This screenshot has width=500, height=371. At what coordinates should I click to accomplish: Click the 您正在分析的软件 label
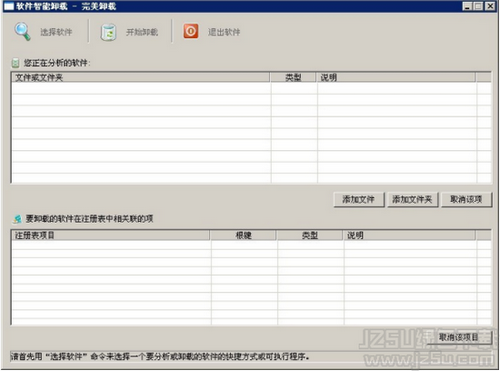pyautogui.click(x=57, y=63)
